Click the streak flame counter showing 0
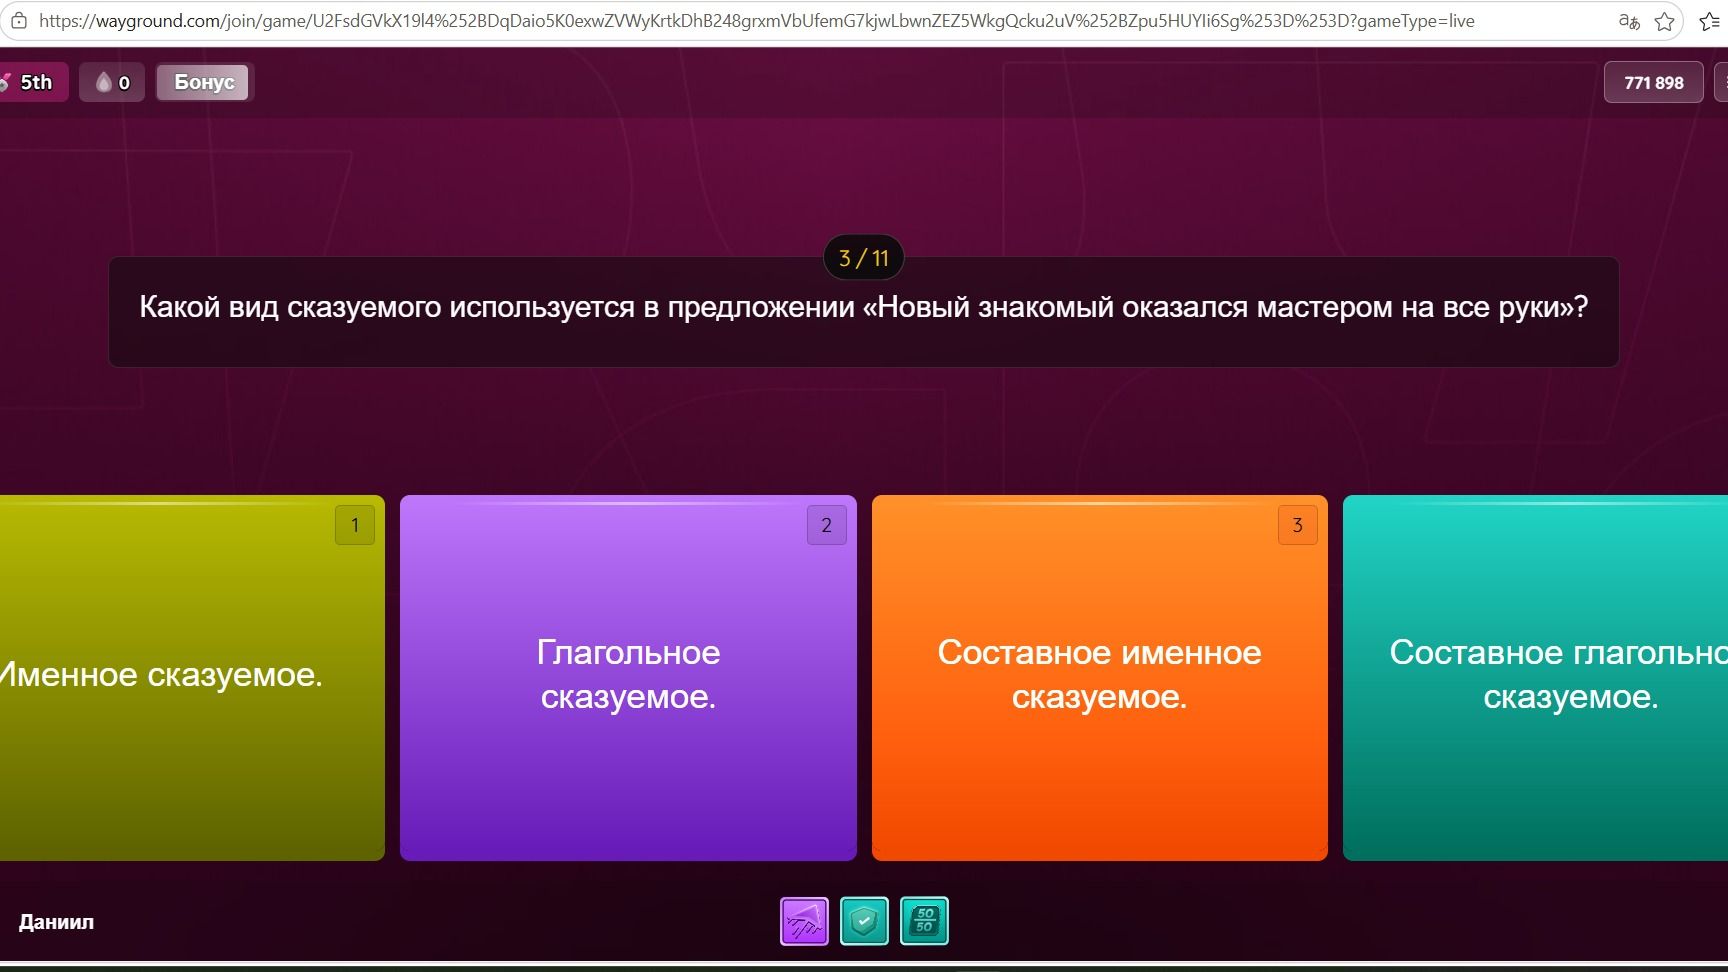The image size is (1728, 972). pyautogui.click(x=112, y=82)
